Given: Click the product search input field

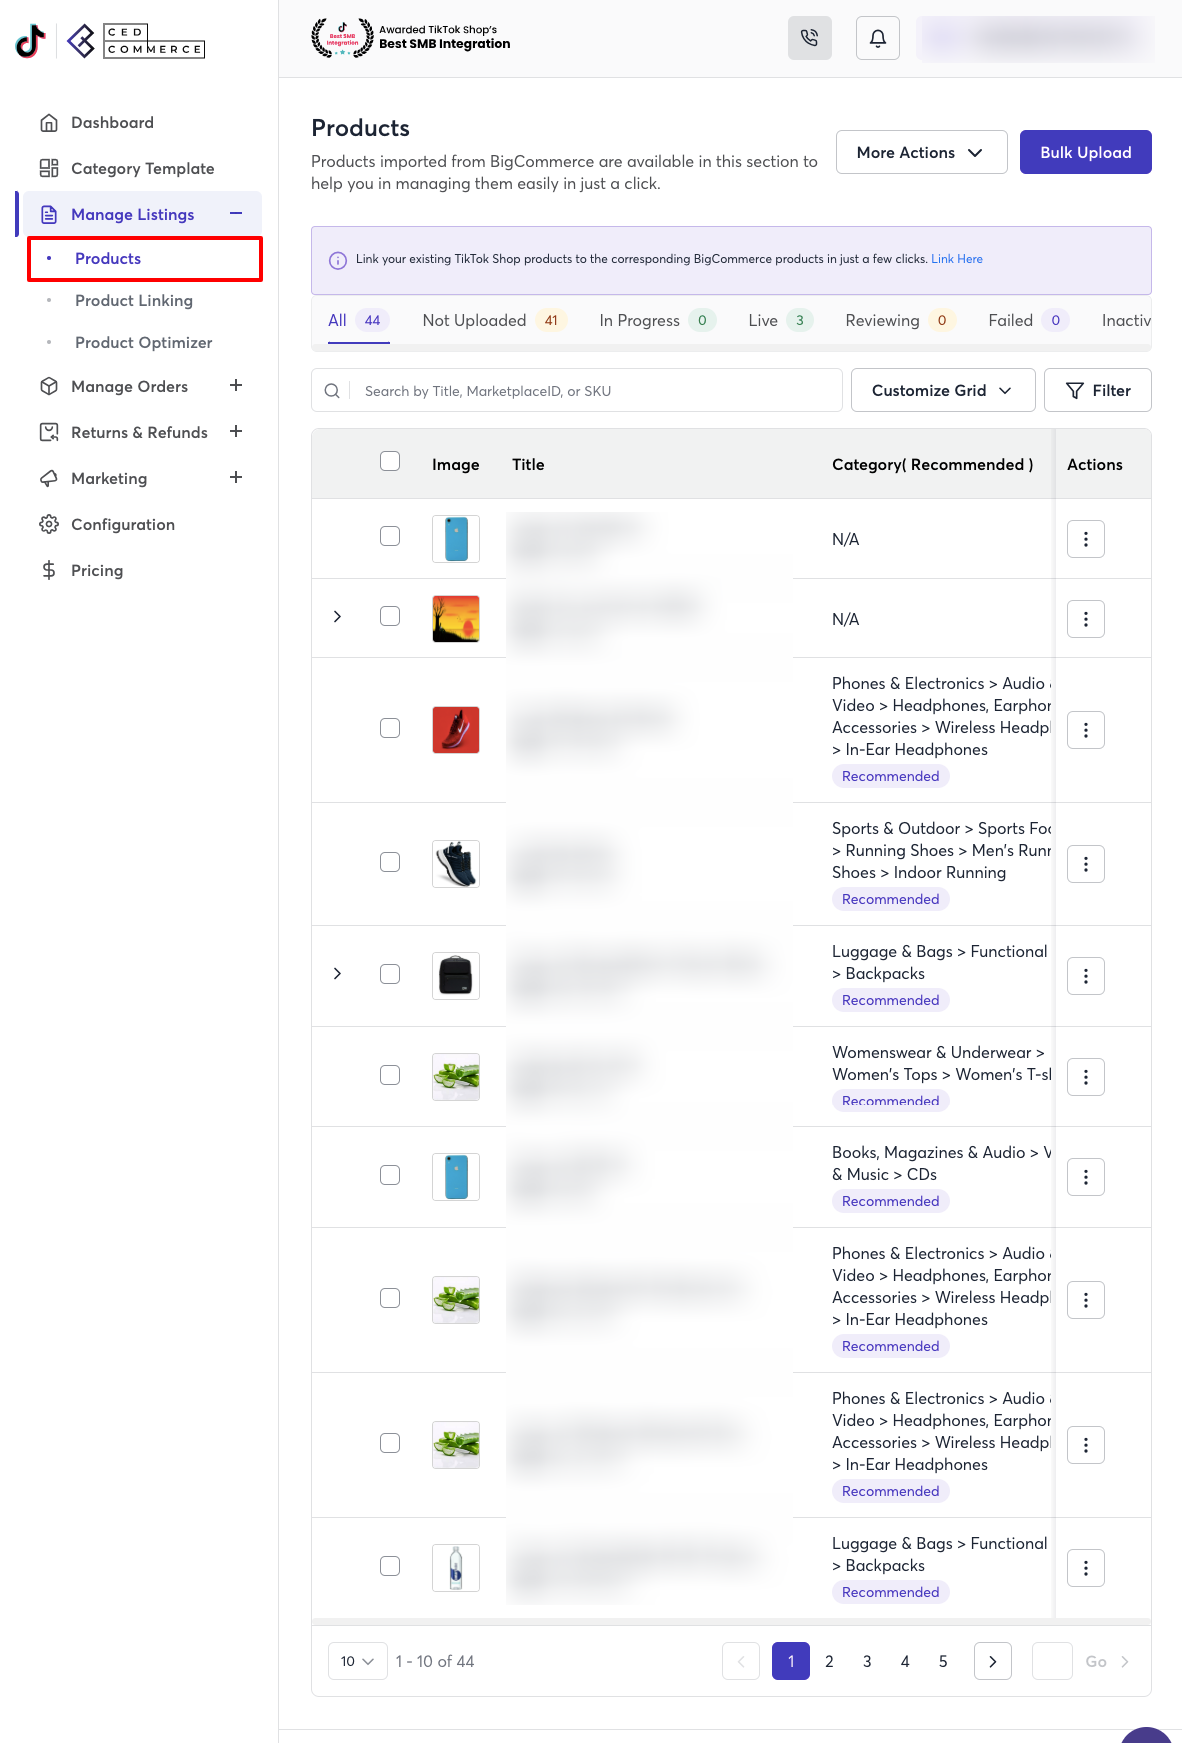Looking at the screenshot, I should (x=595, y=391).
